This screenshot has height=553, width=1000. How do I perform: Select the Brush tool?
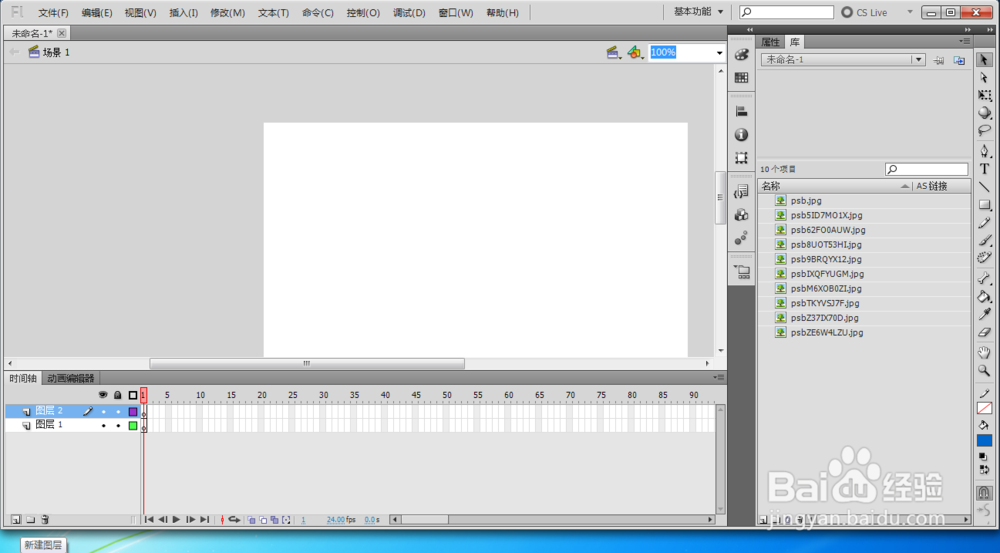click(984, 240)
